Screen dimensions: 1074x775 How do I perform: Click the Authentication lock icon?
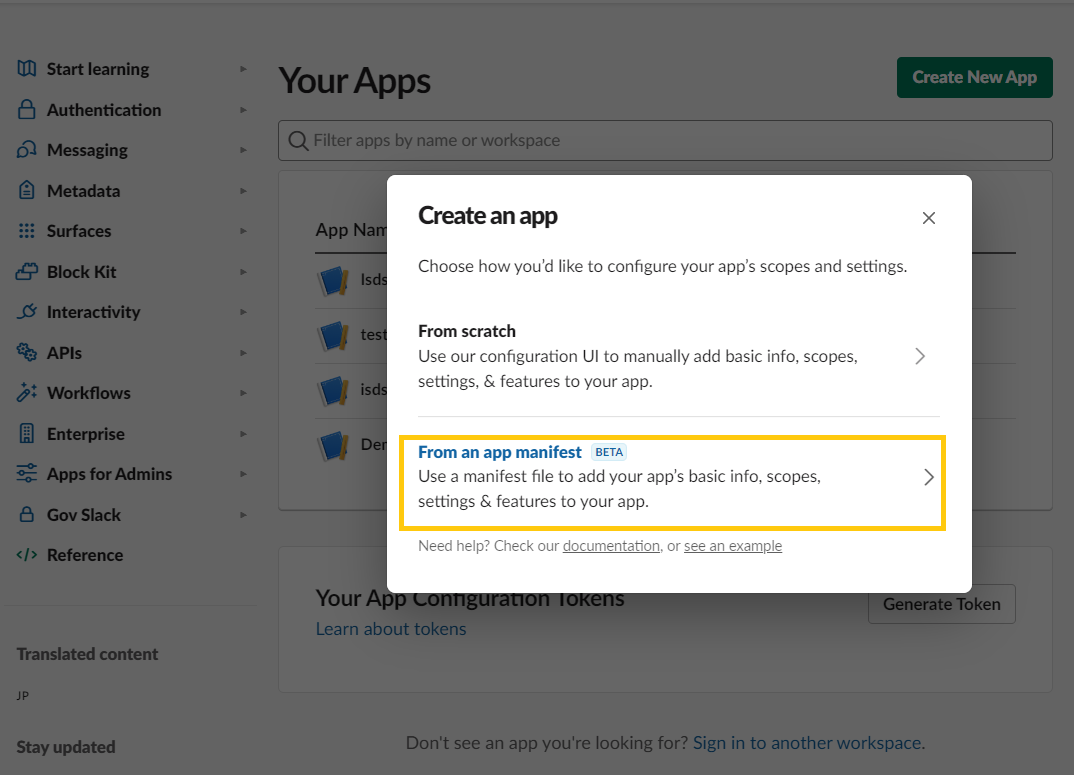coord(27,110)
